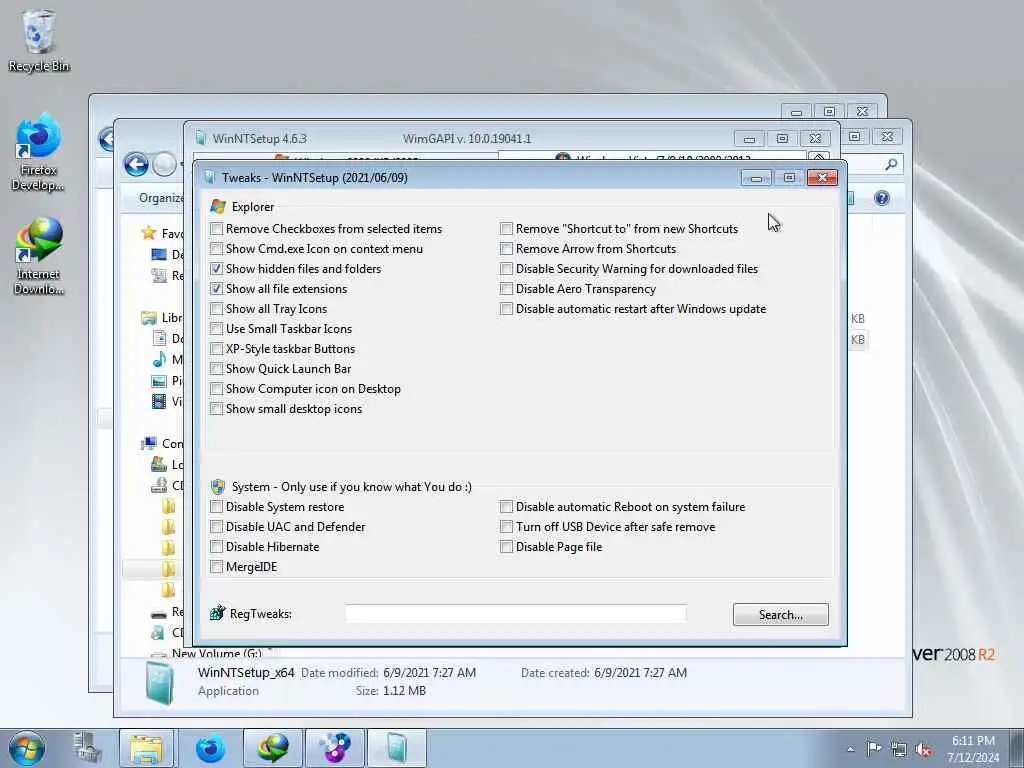Image resolution: width=1024 pixels, height=768 pixels.
Task: Click the System section shield icon
Action: [217, 487]
